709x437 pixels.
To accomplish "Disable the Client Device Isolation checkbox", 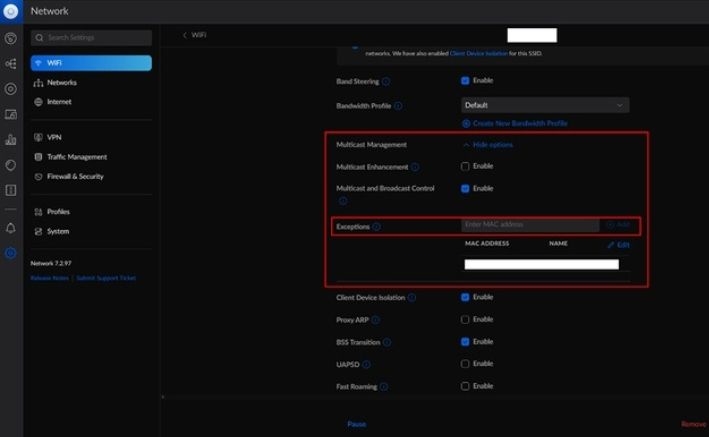I will pyautogui.click(x=466, y=297).
